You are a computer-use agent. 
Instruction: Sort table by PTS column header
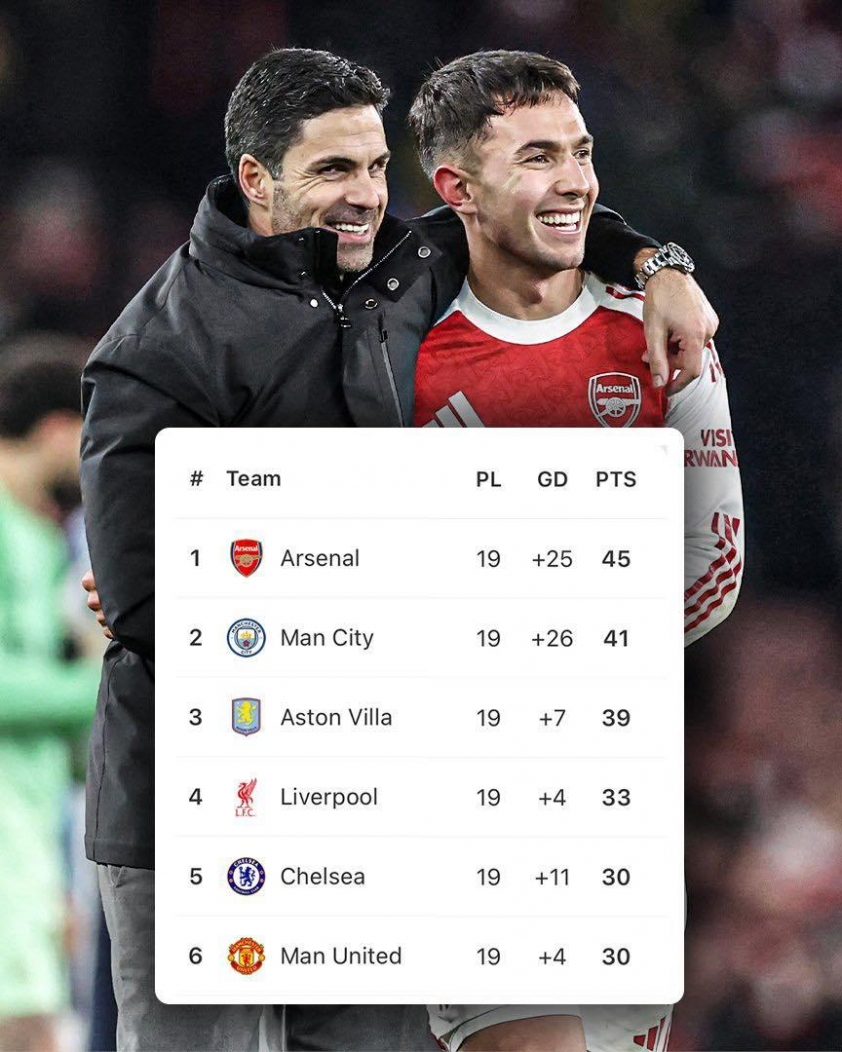click(x=616, y=479)
